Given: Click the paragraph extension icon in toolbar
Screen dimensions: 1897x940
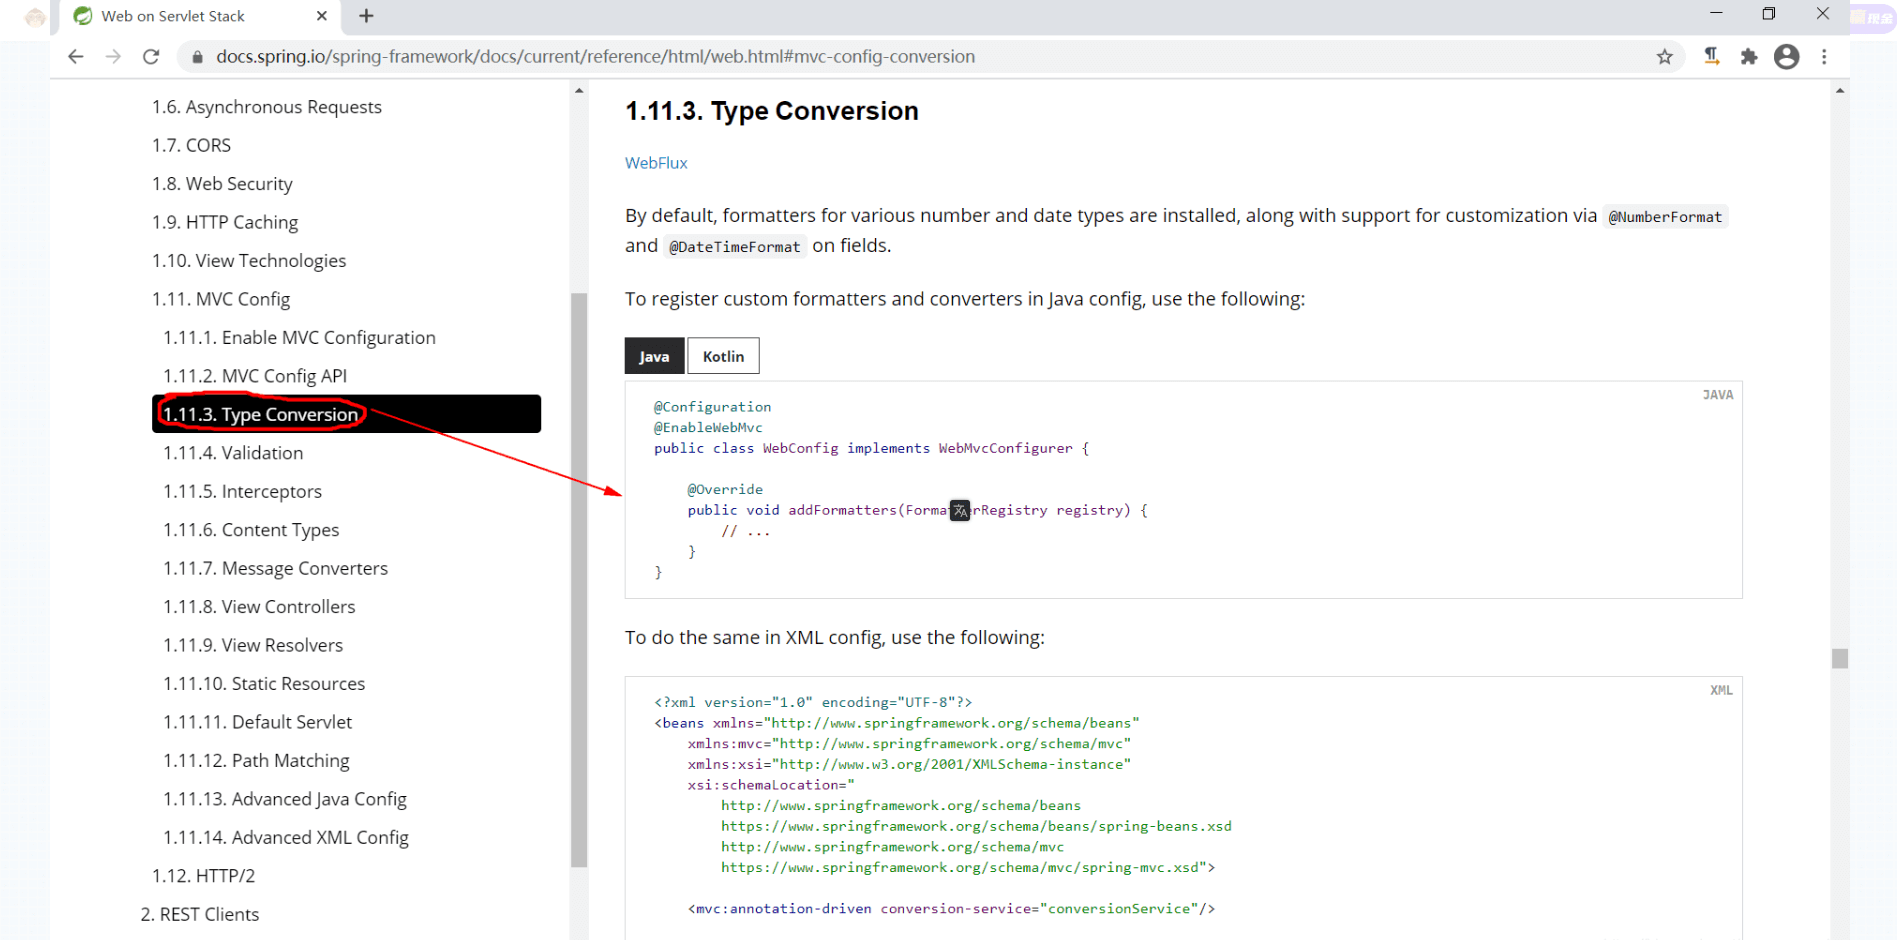Looking at the screenshot, I should point(1712,57).
